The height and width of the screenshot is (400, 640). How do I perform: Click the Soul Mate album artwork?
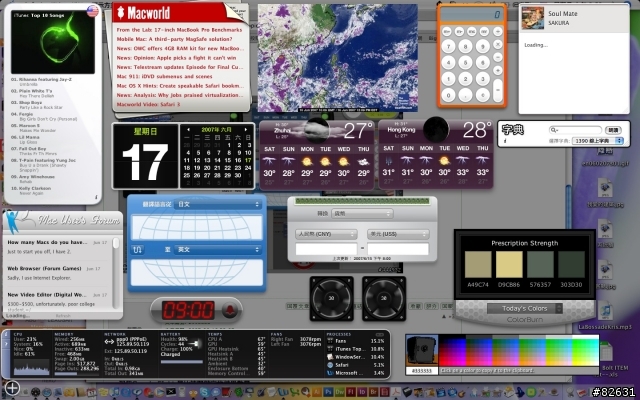tap(533, 18)
